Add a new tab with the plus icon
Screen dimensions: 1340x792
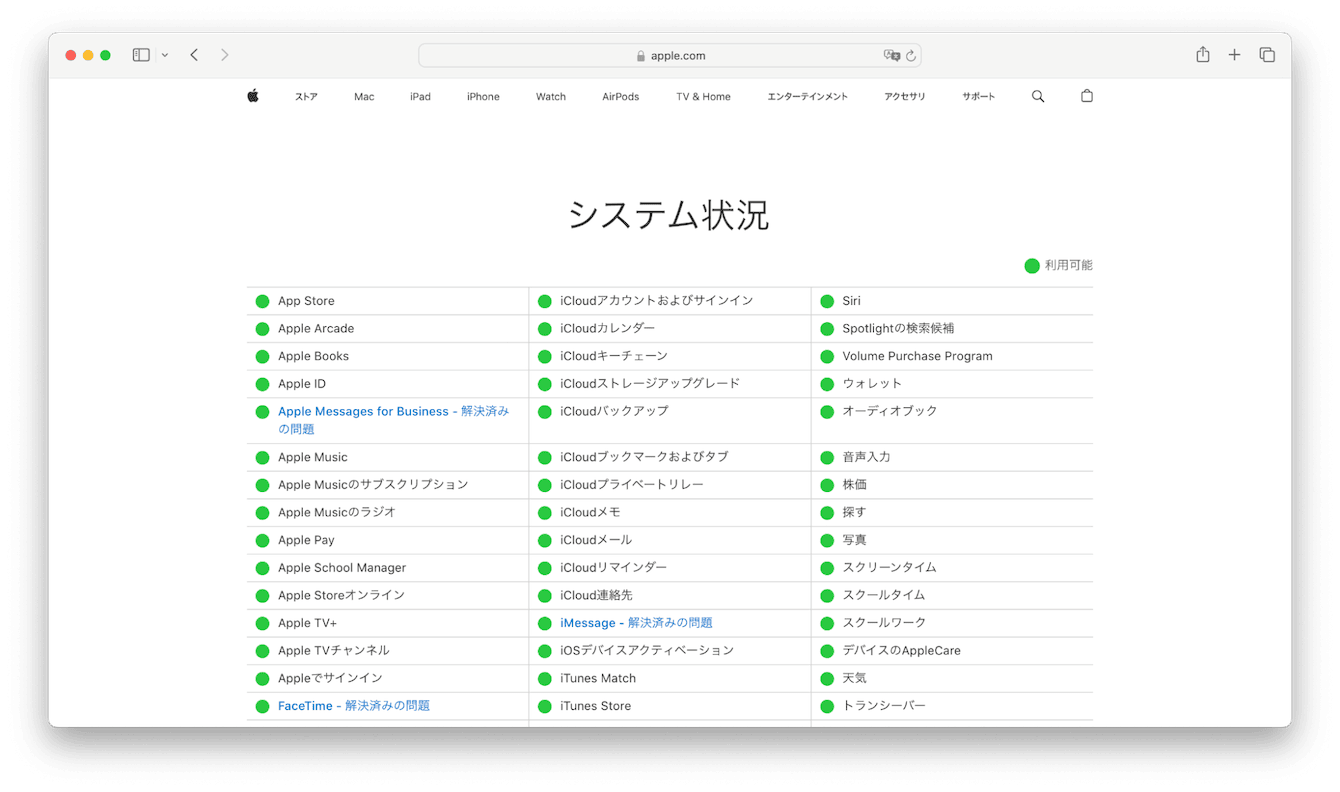1235,55
